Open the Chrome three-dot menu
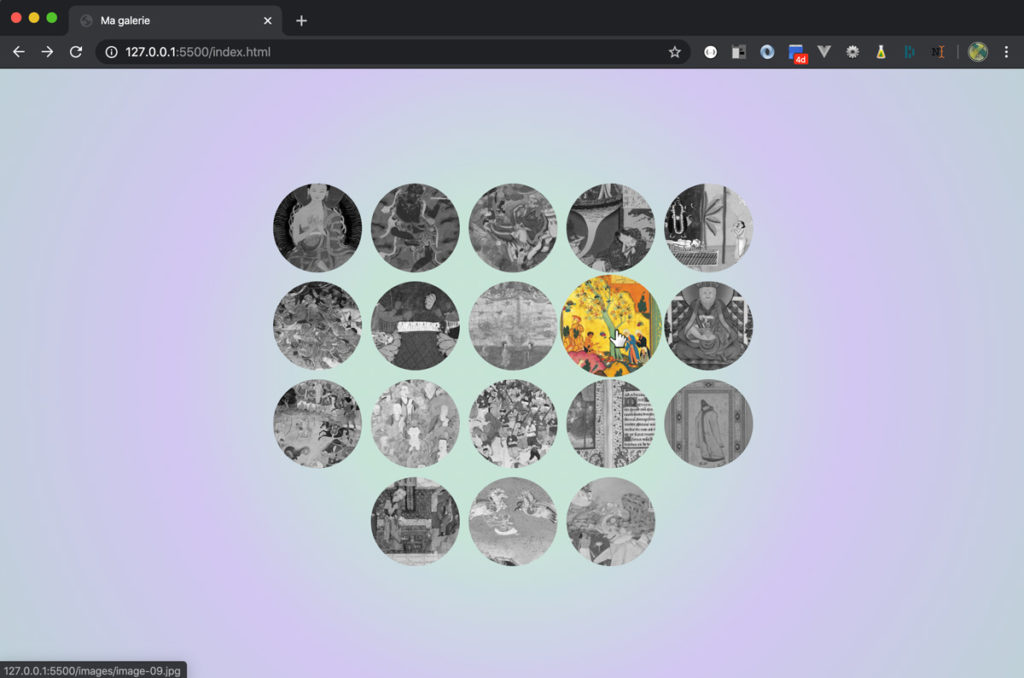 (1006, 52)
